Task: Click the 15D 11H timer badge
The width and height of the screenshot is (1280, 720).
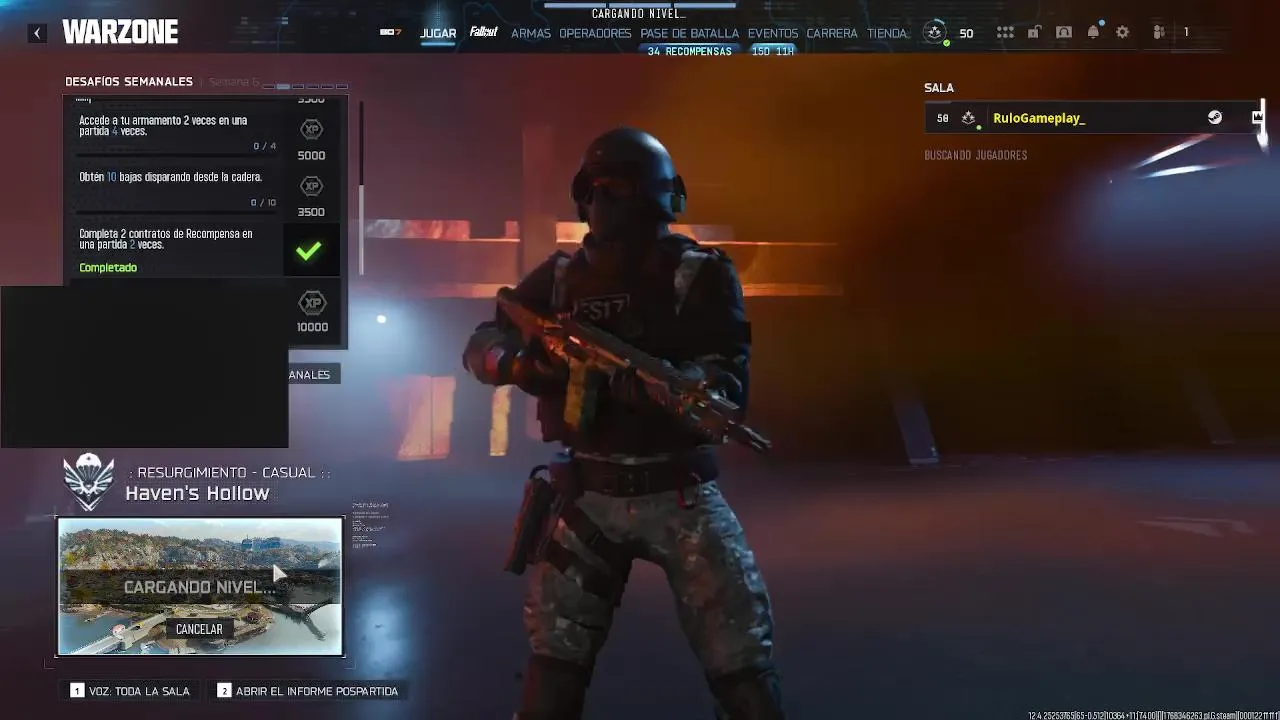Action: (772, 51)
